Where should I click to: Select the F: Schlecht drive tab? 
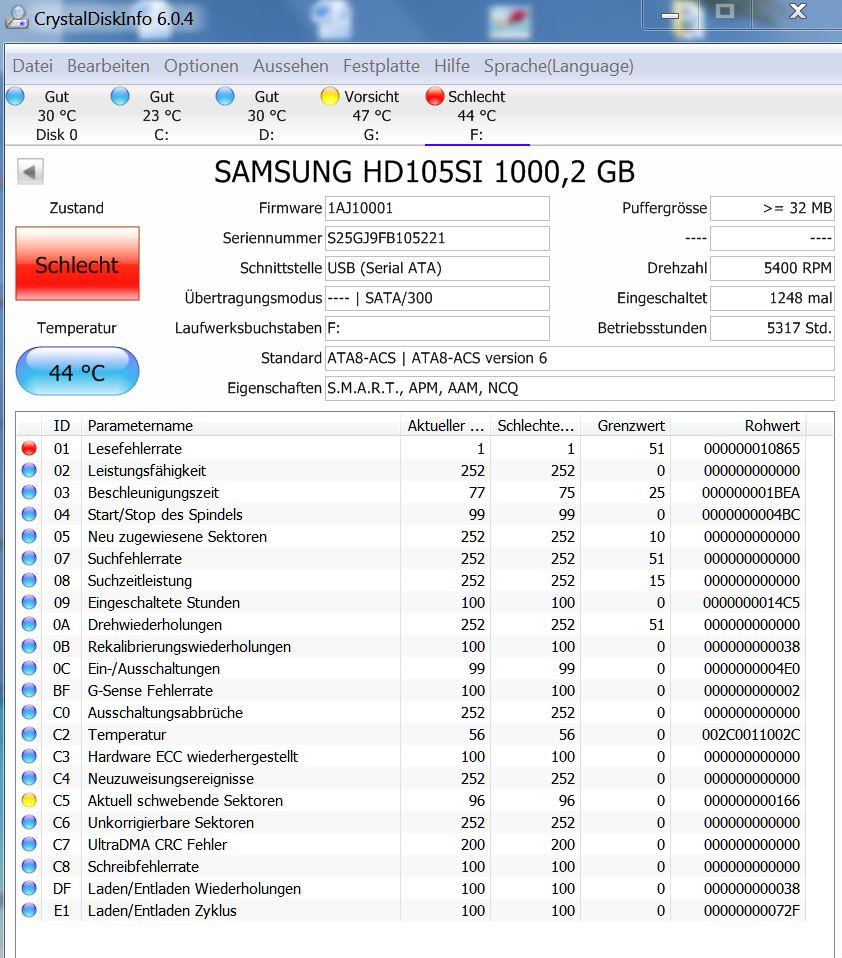coord(477,115)
